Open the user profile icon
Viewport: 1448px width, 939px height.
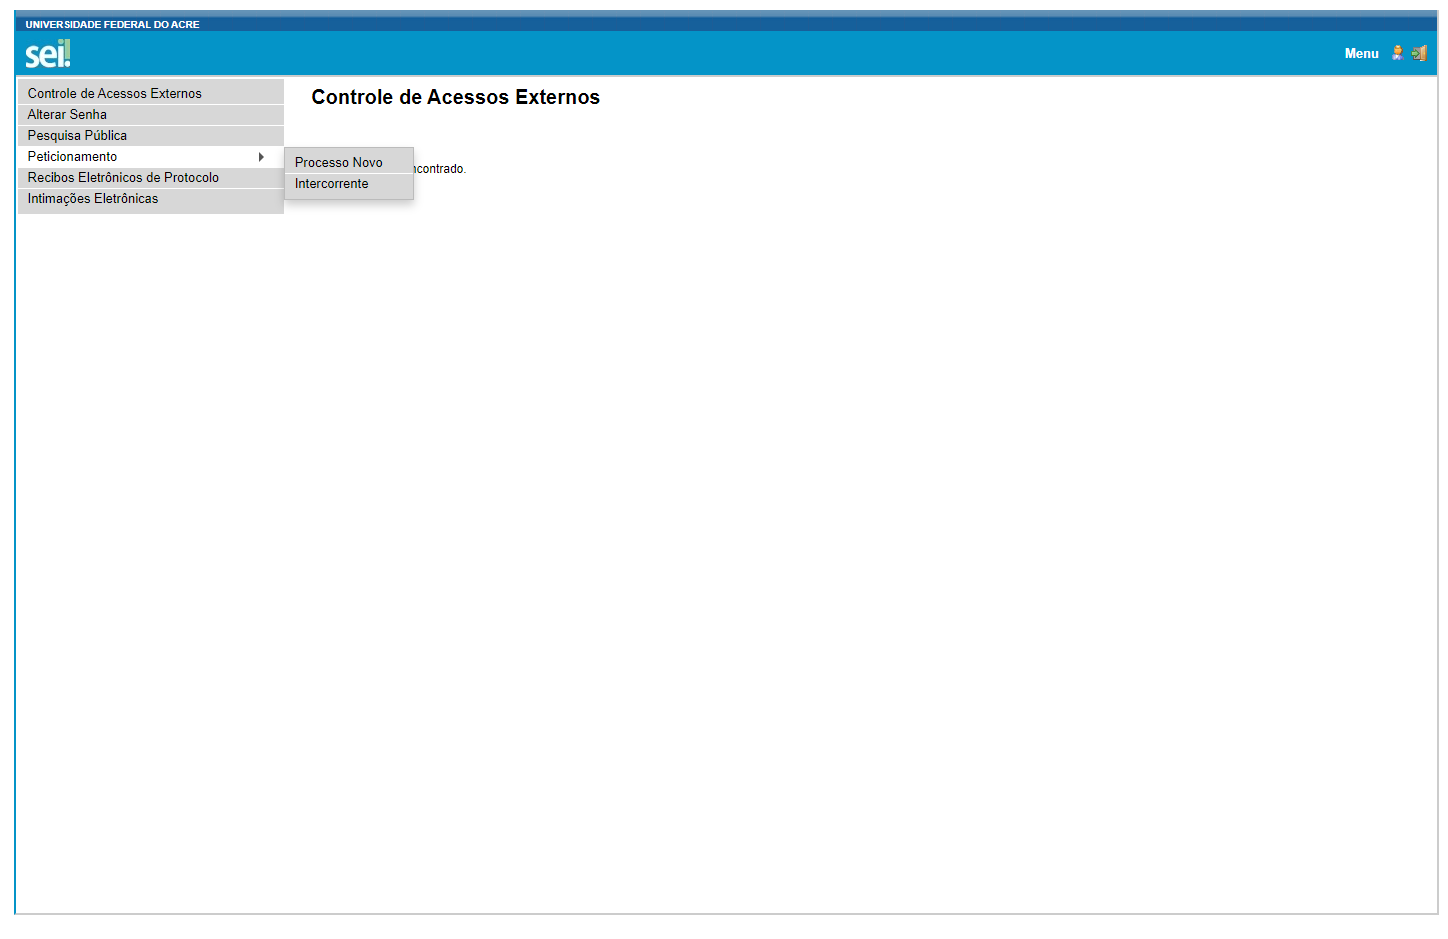pos(1397,53)
